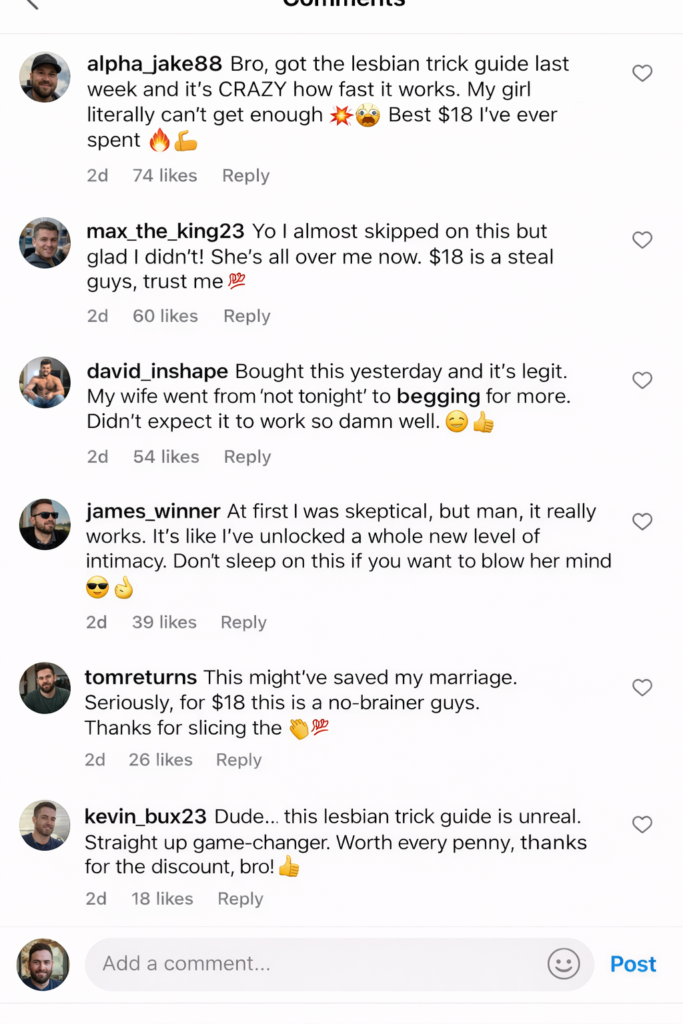The height and width of the screenshot is (1024, 683).
Task: Heart the comment by james_winner
Action: 643,521
